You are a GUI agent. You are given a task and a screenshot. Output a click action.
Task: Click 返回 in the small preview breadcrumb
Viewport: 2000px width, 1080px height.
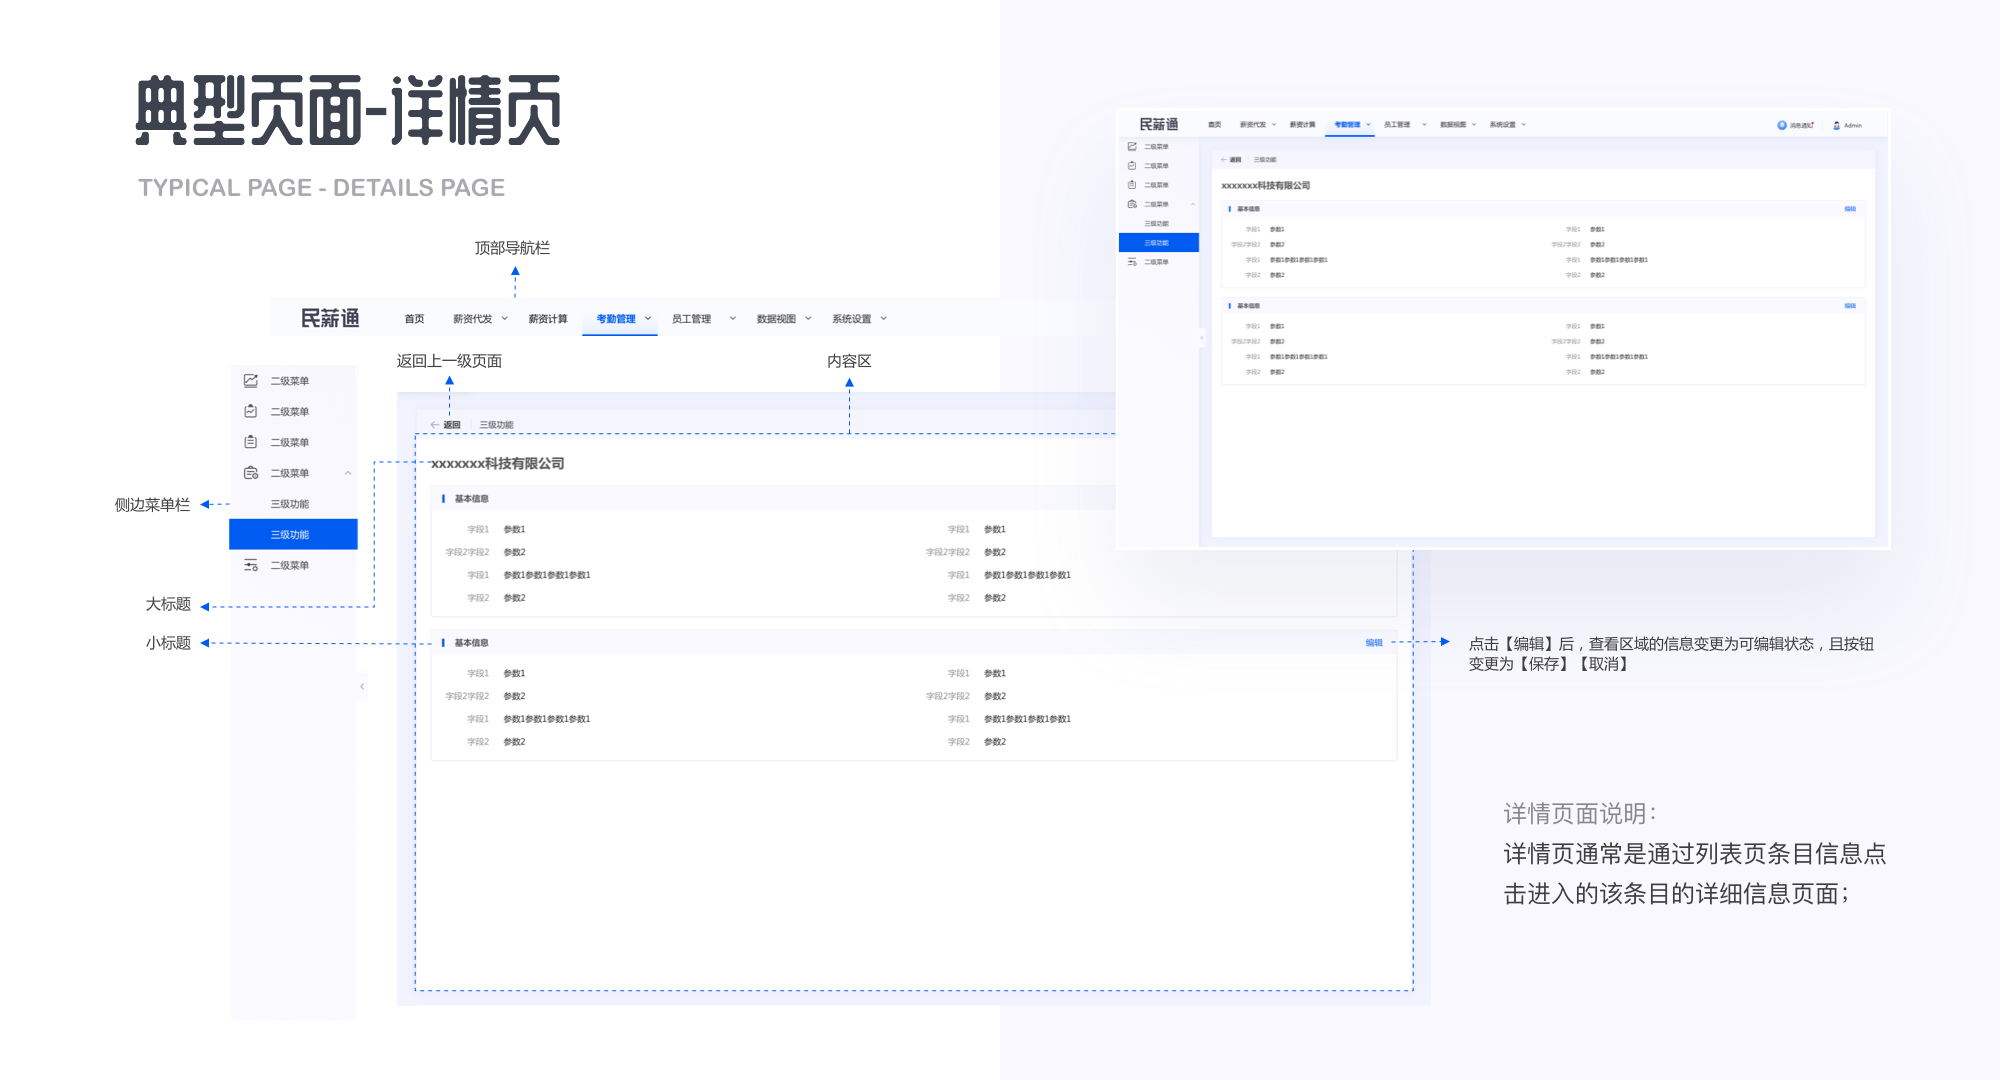coord(1235,160)
